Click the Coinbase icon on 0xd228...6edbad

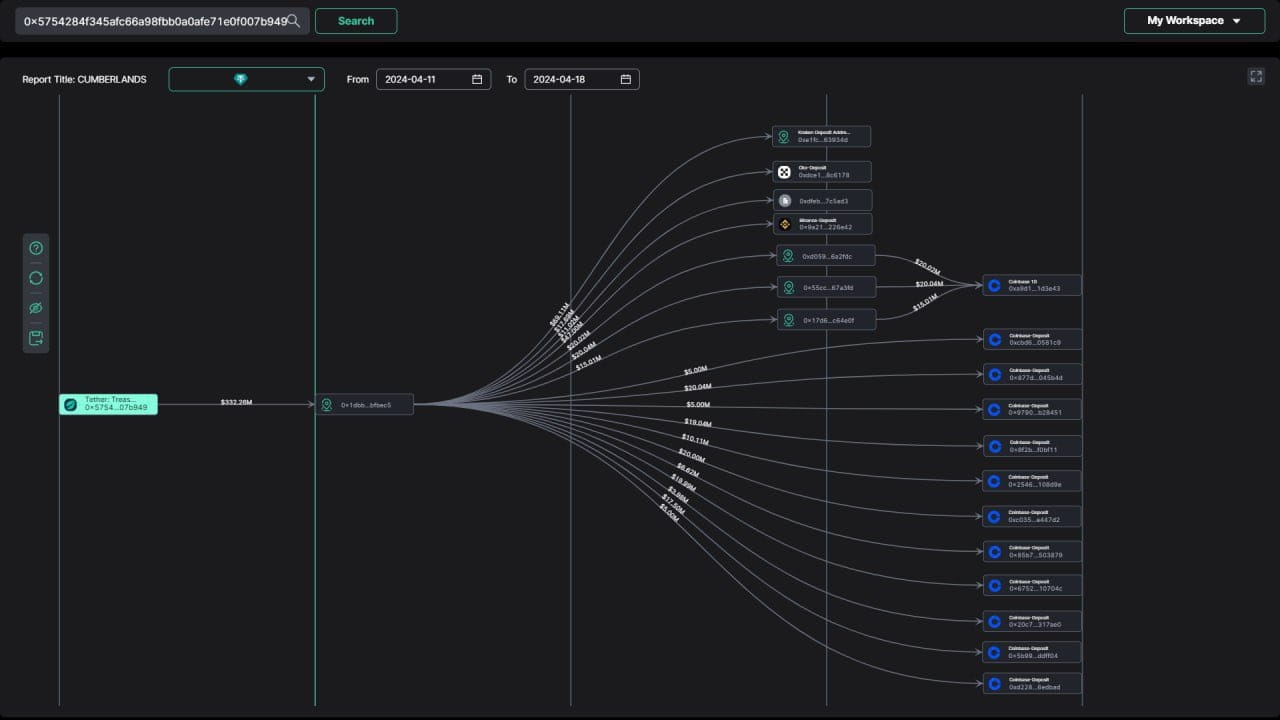point(994,684)
